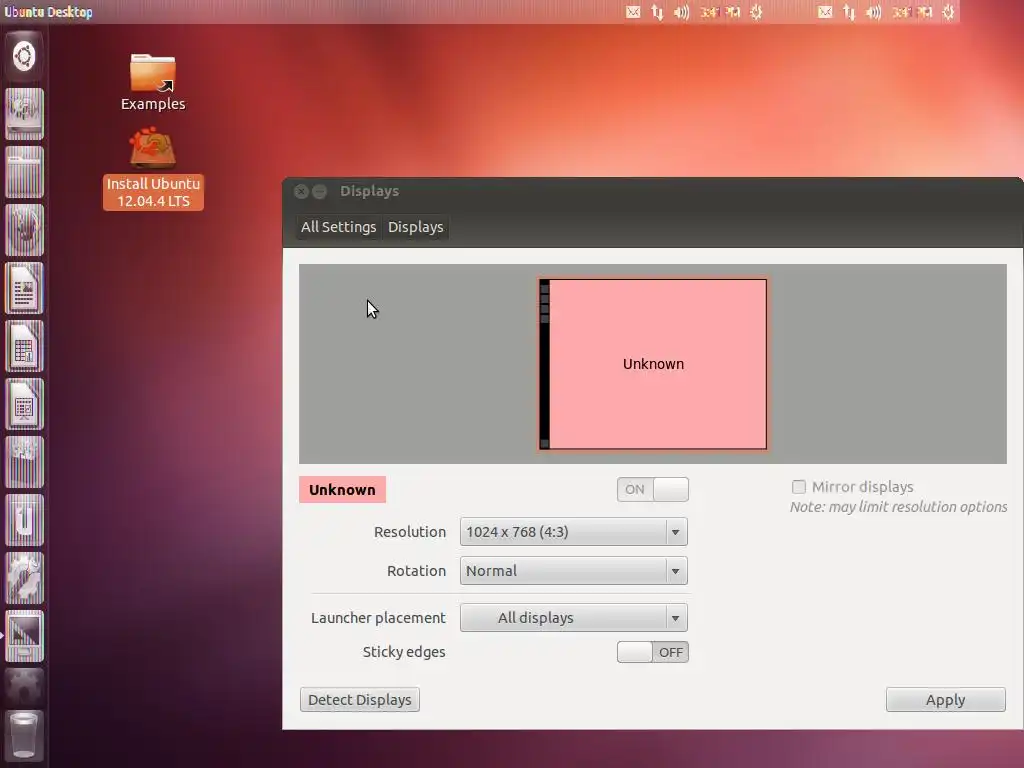
Task: Click the pink Unknown display name label
Action: coord(342,490)
